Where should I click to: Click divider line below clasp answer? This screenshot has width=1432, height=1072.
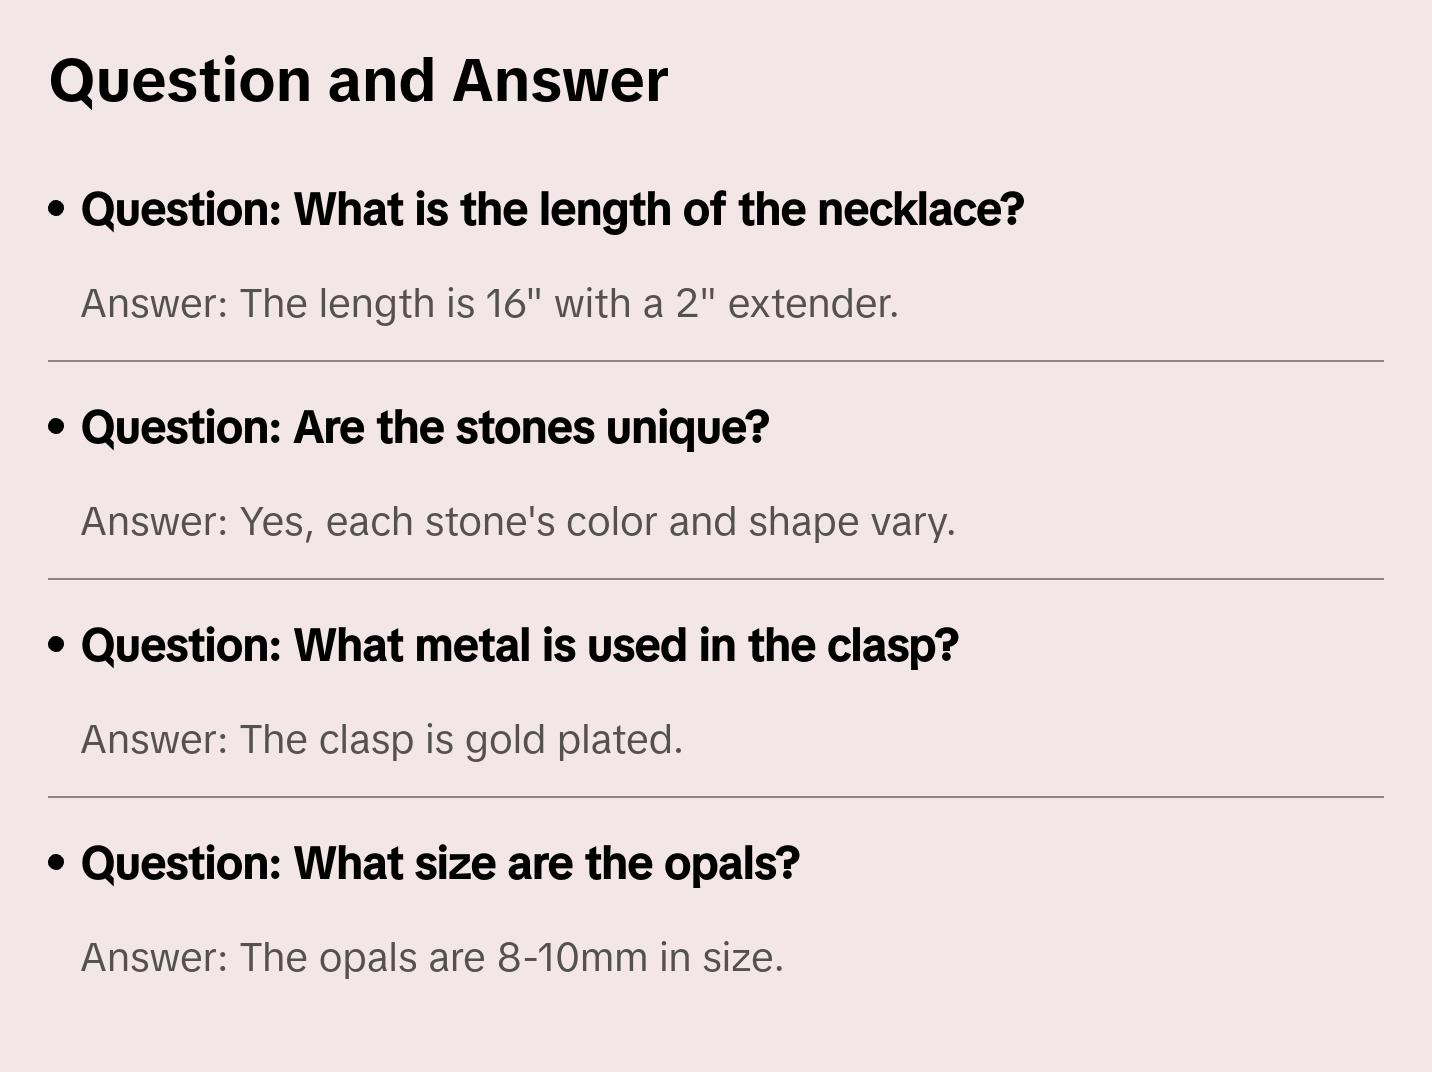[715, 797]
